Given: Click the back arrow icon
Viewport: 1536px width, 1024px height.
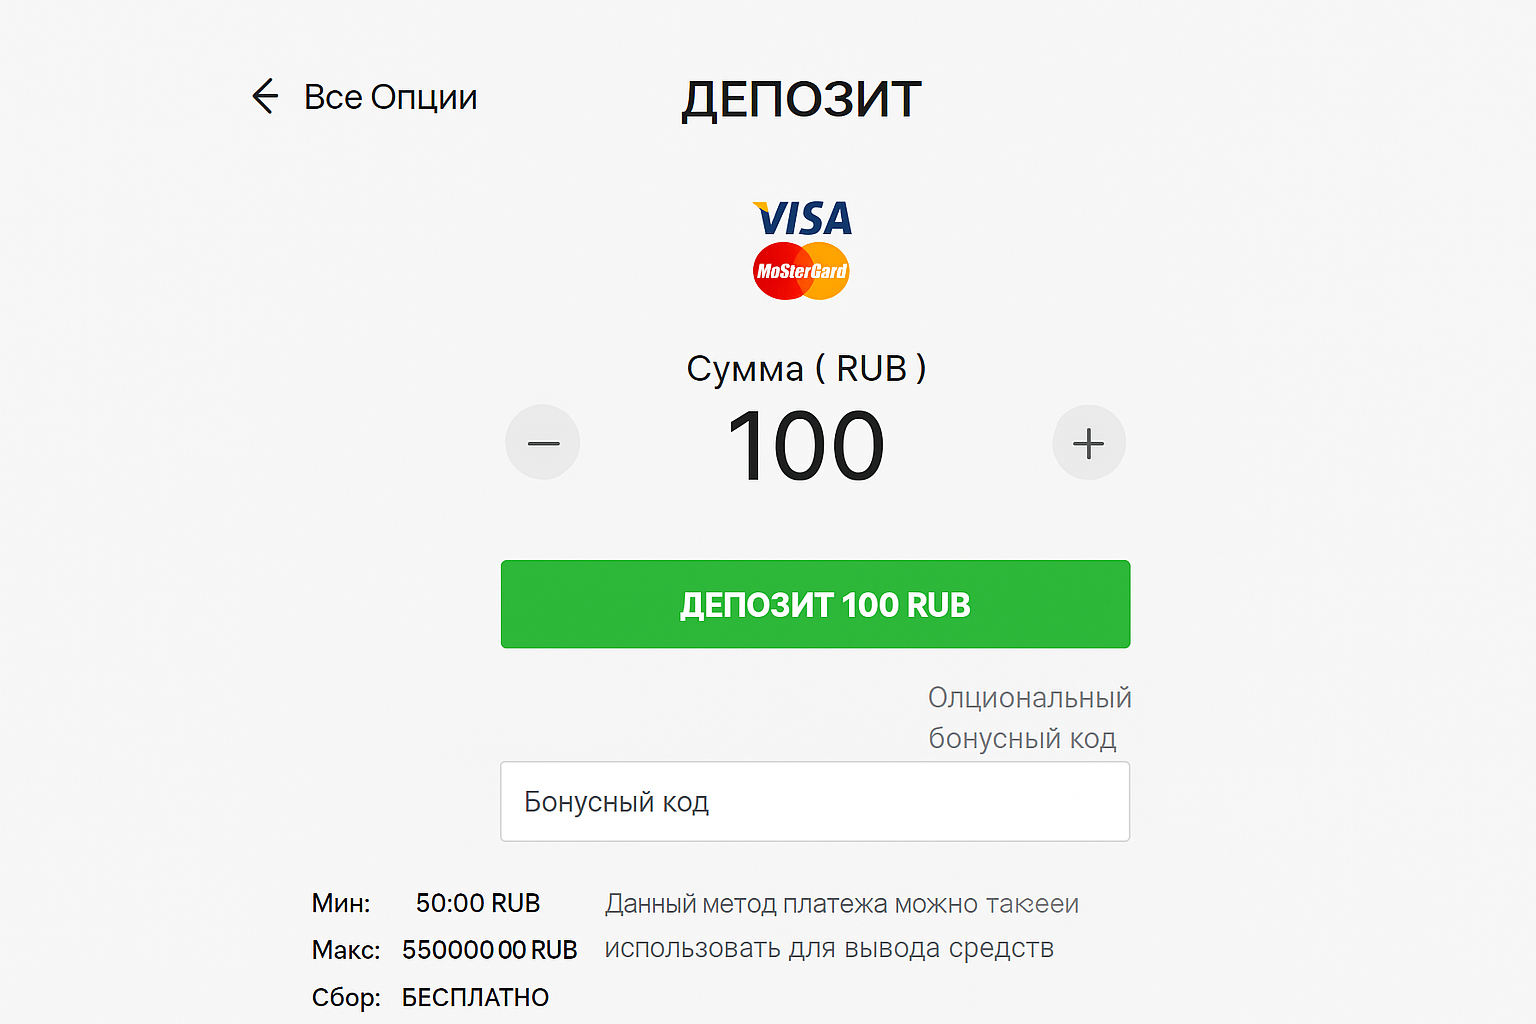Looking at the screenshot, I should click(x=265, y=97).
